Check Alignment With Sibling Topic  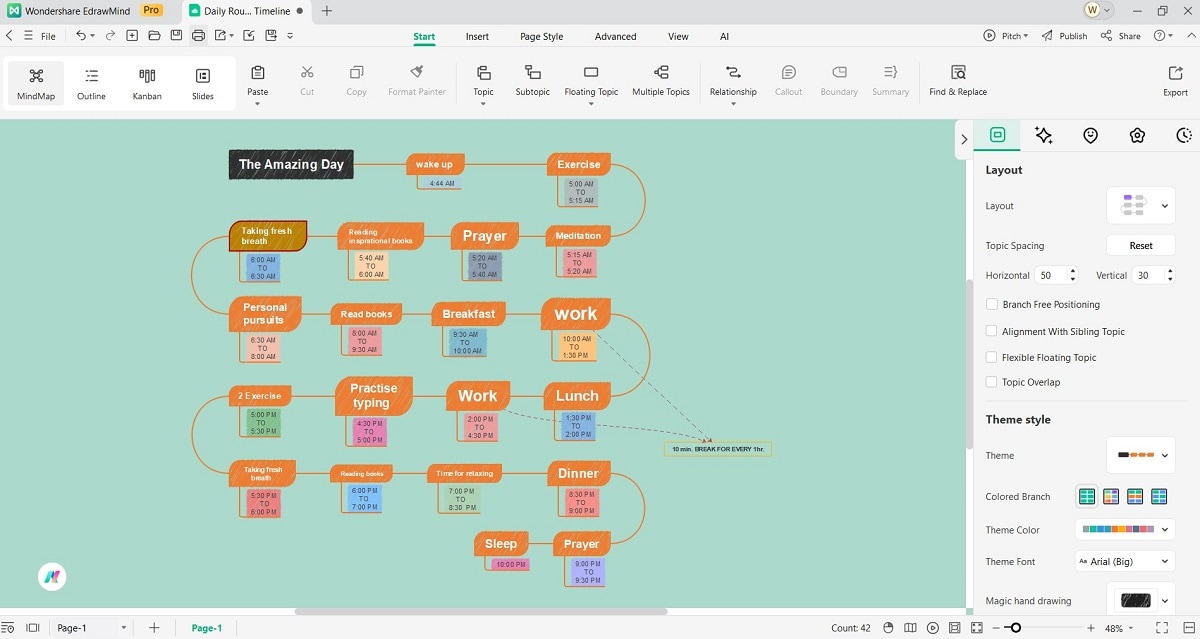(x=991, y=331)
